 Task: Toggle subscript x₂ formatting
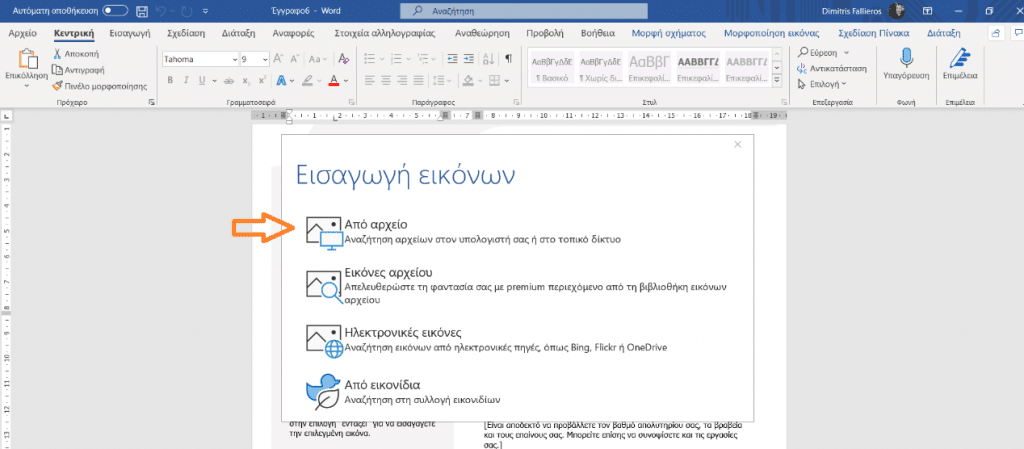tap(246, 81)
